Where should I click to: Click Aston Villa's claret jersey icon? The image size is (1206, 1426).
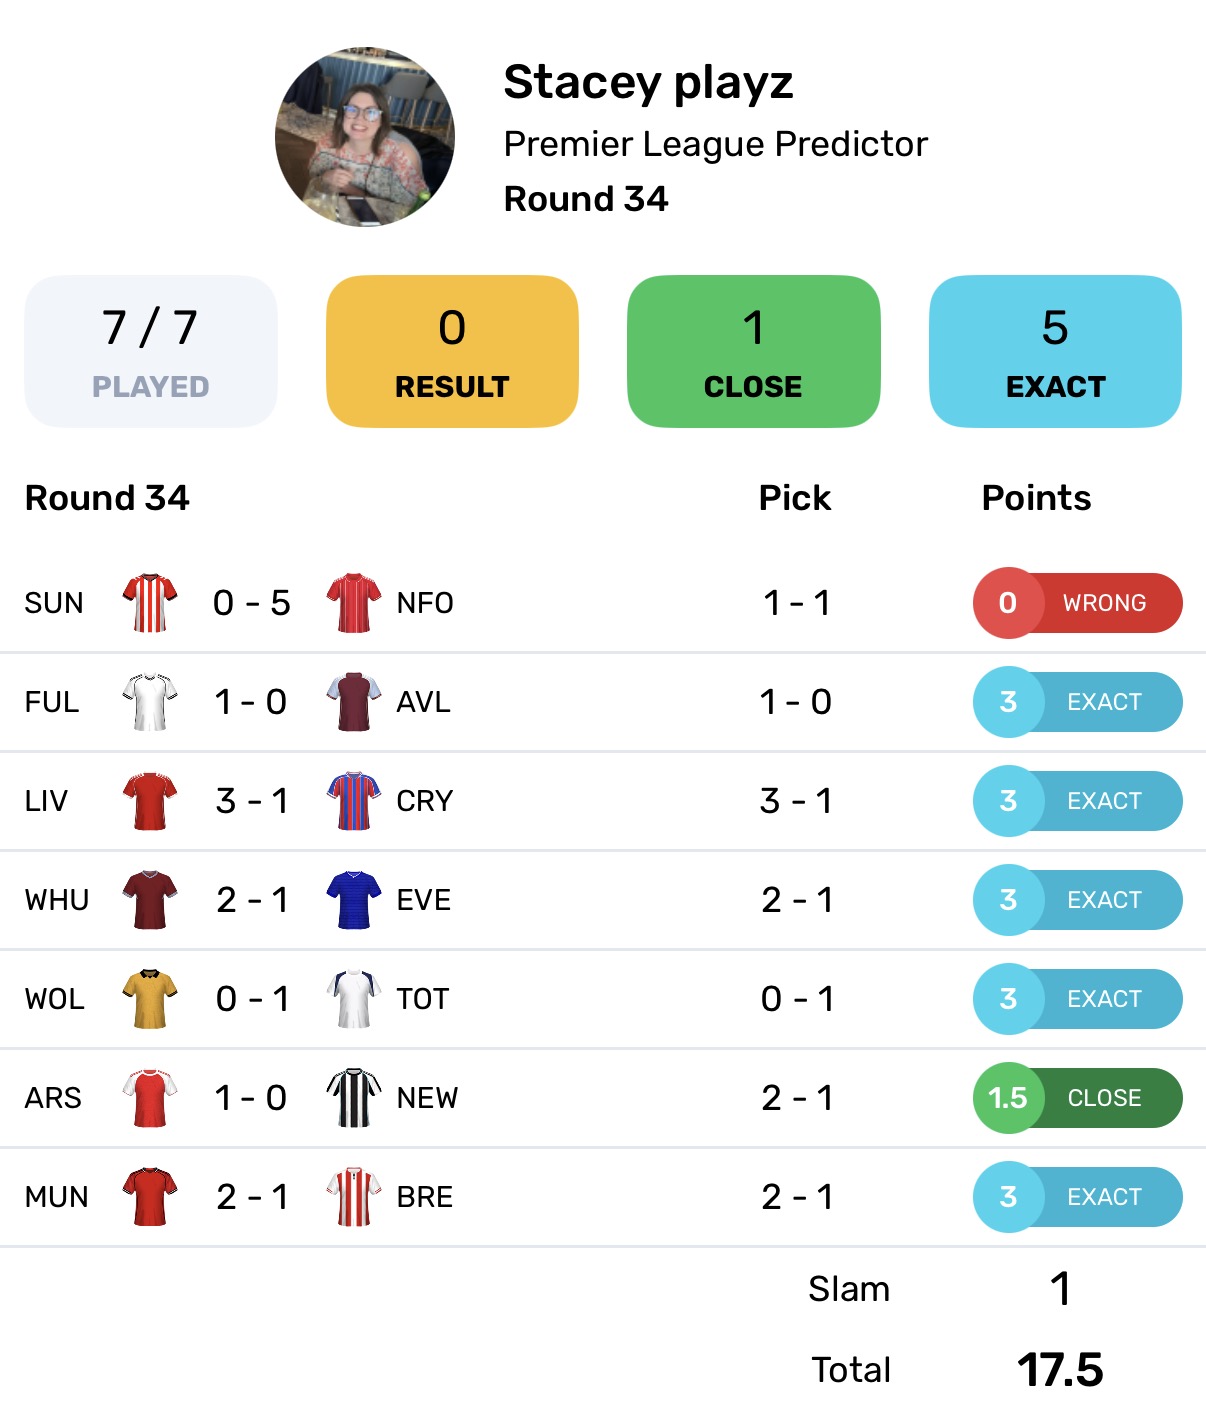tap(354, 702)
